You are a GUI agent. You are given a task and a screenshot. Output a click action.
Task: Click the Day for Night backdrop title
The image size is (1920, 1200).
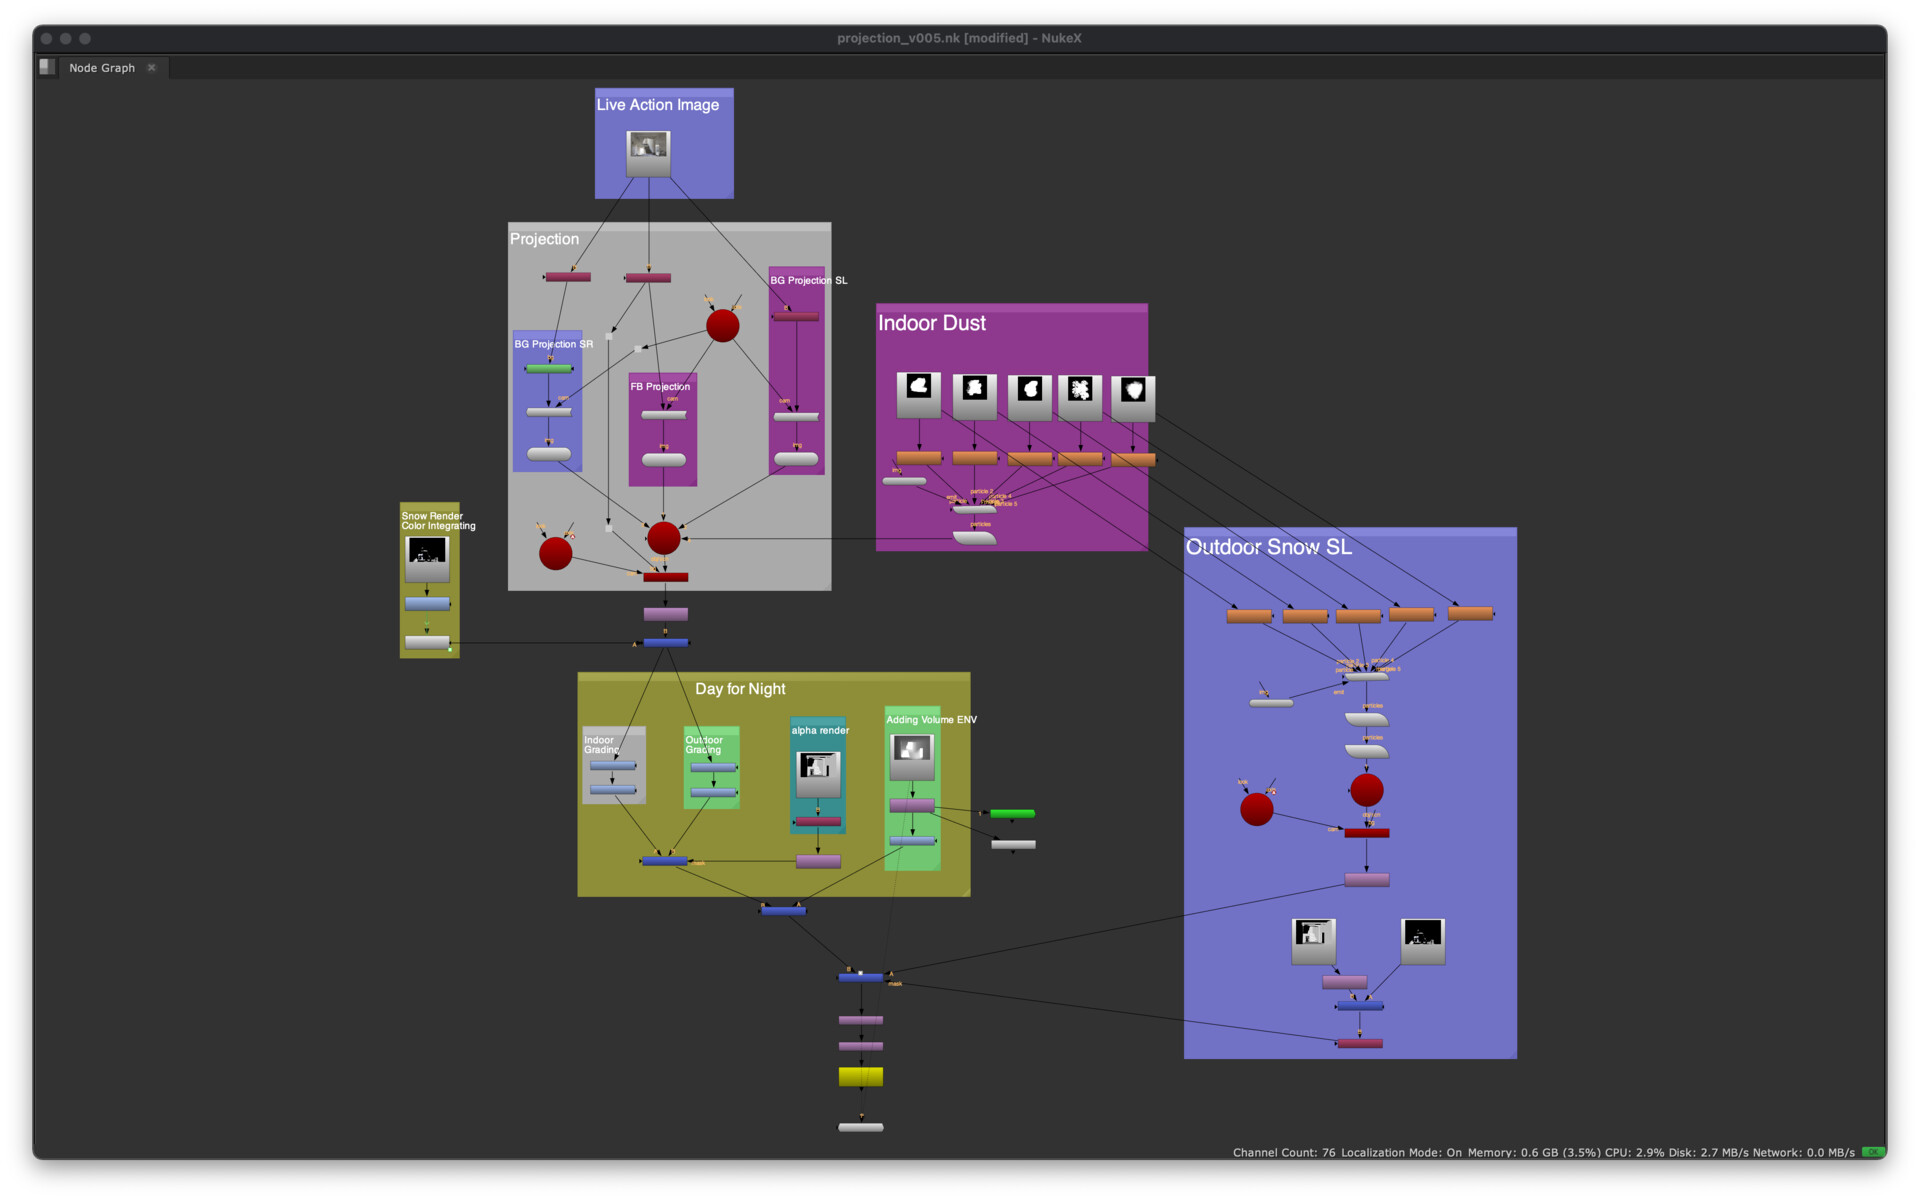740,689
